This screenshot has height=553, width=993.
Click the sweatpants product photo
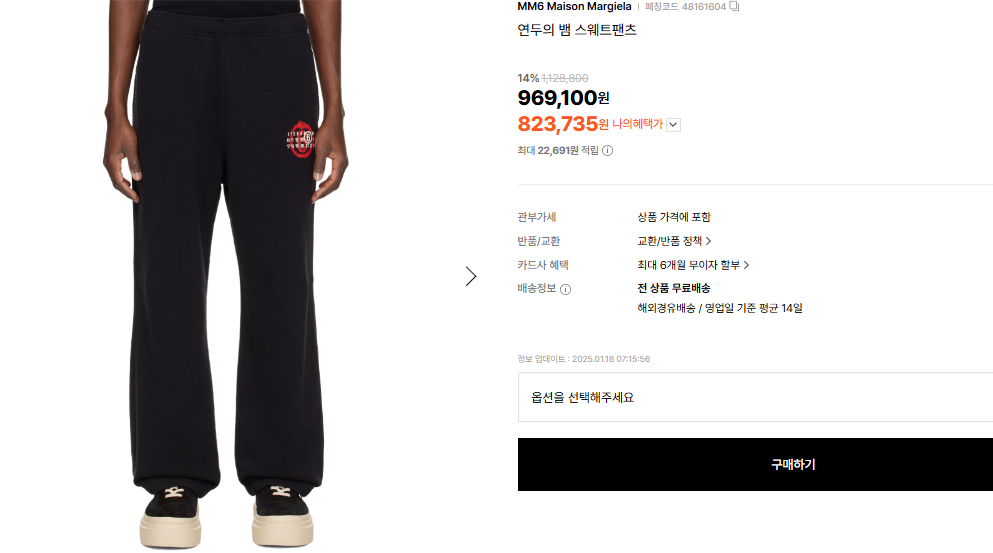pyautogui.click(x=225, y=276)
